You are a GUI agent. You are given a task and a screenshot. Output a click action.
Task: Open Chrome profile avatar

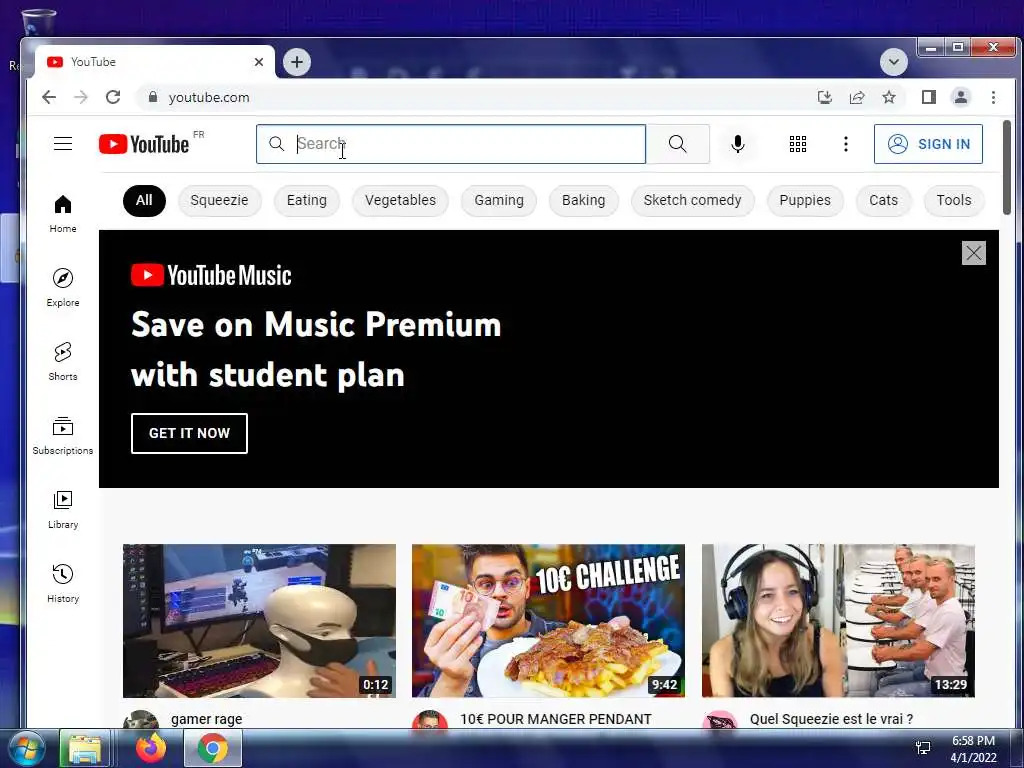[x=961, y=97]
